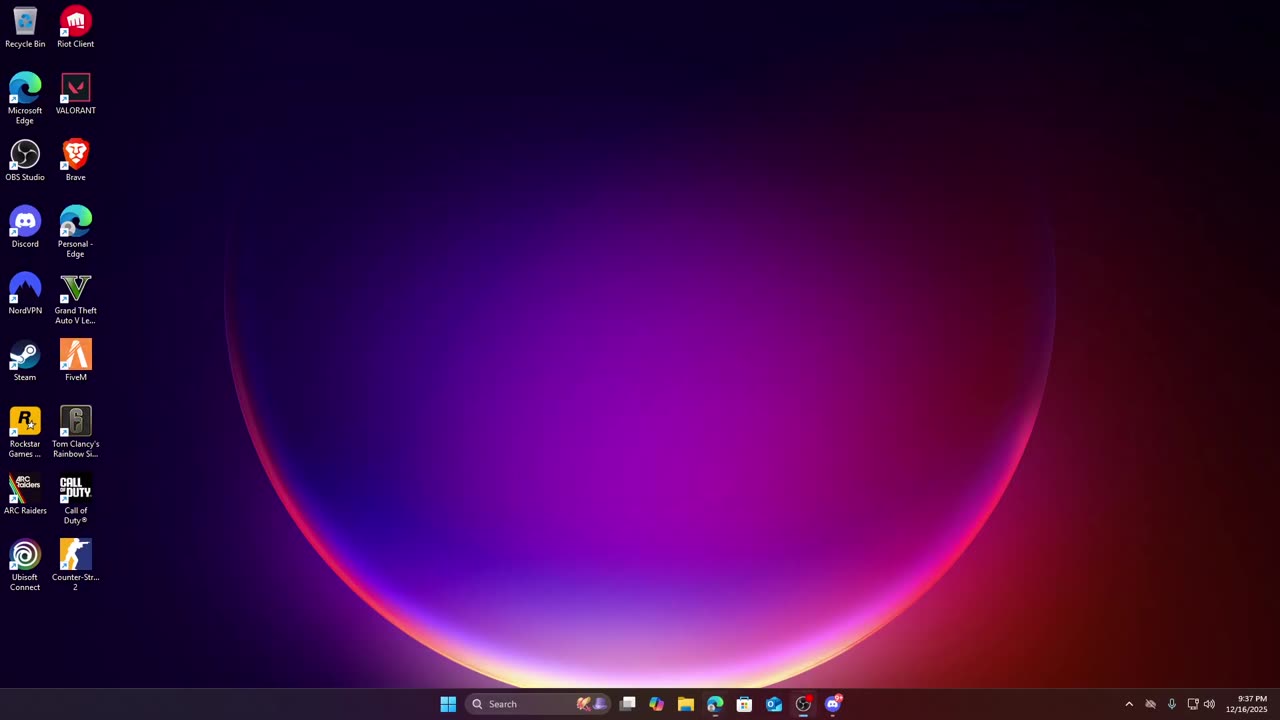Viewport: 1280px width, 720px height.
Task: Open Task View from the taskbar
Action: [x=627, y=704]
